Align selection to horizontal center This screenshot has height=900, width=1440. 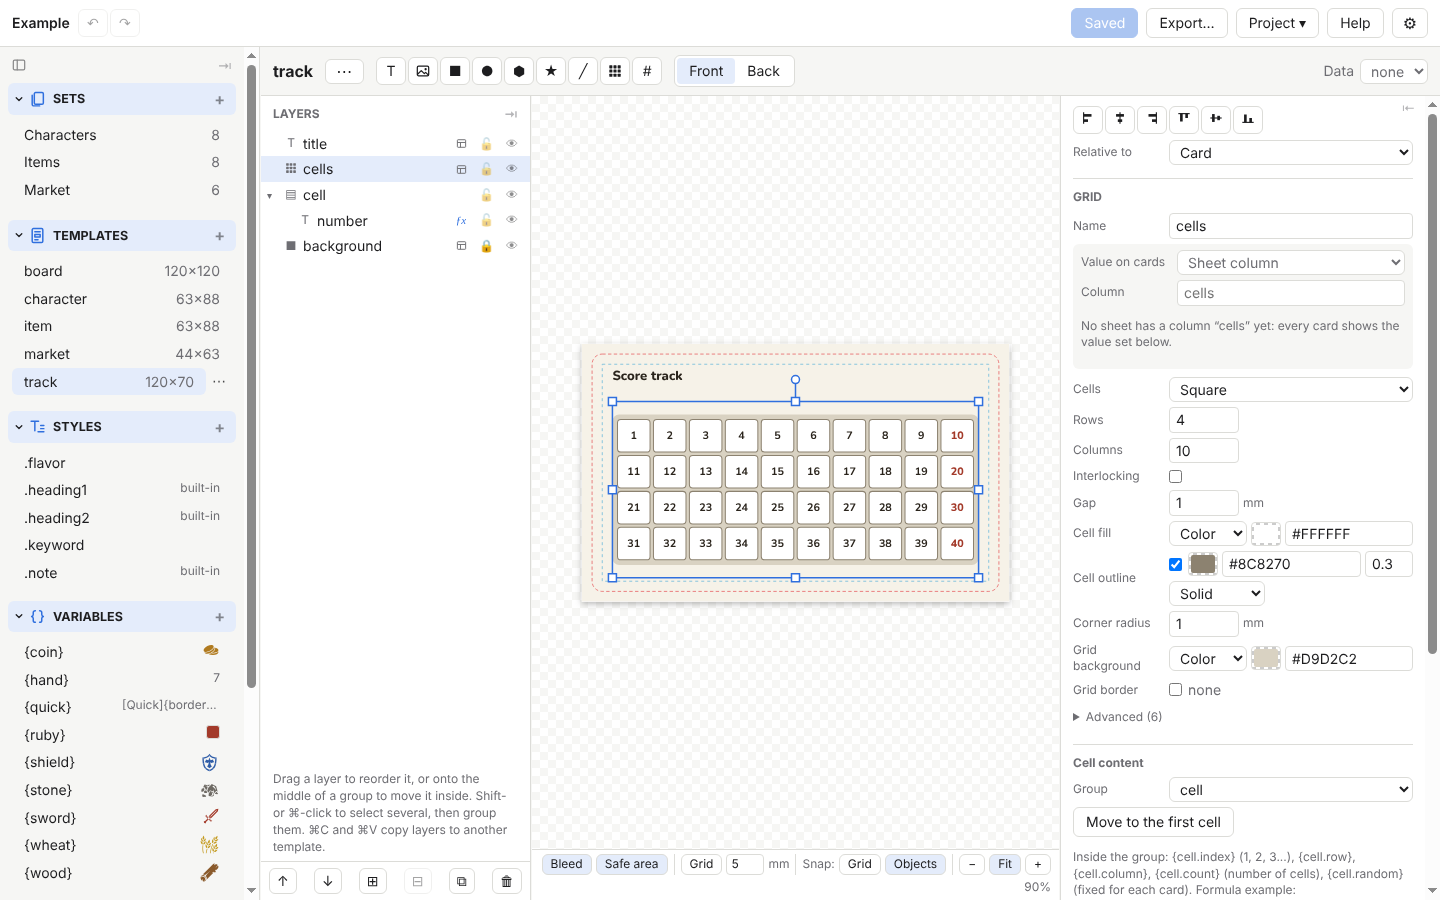click(1120, 119)
